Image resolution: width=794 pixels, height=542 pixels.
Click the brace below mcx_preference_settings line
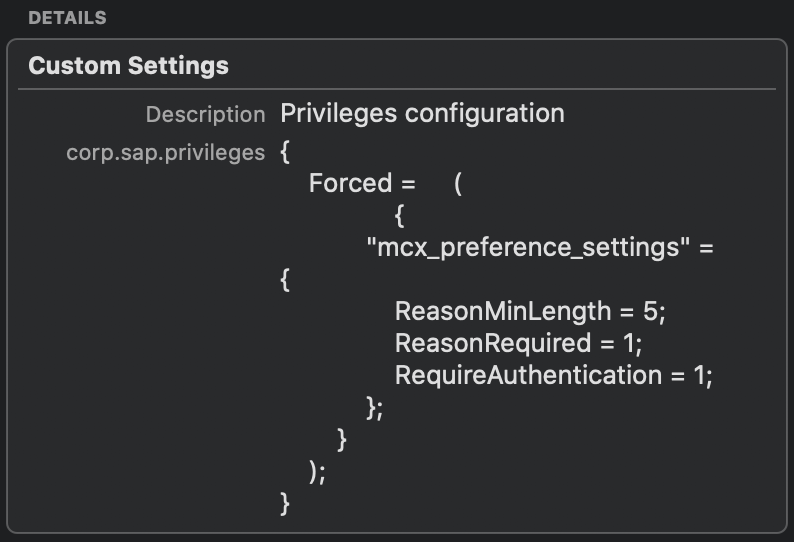pyautogui.click(x=285, y=279)
